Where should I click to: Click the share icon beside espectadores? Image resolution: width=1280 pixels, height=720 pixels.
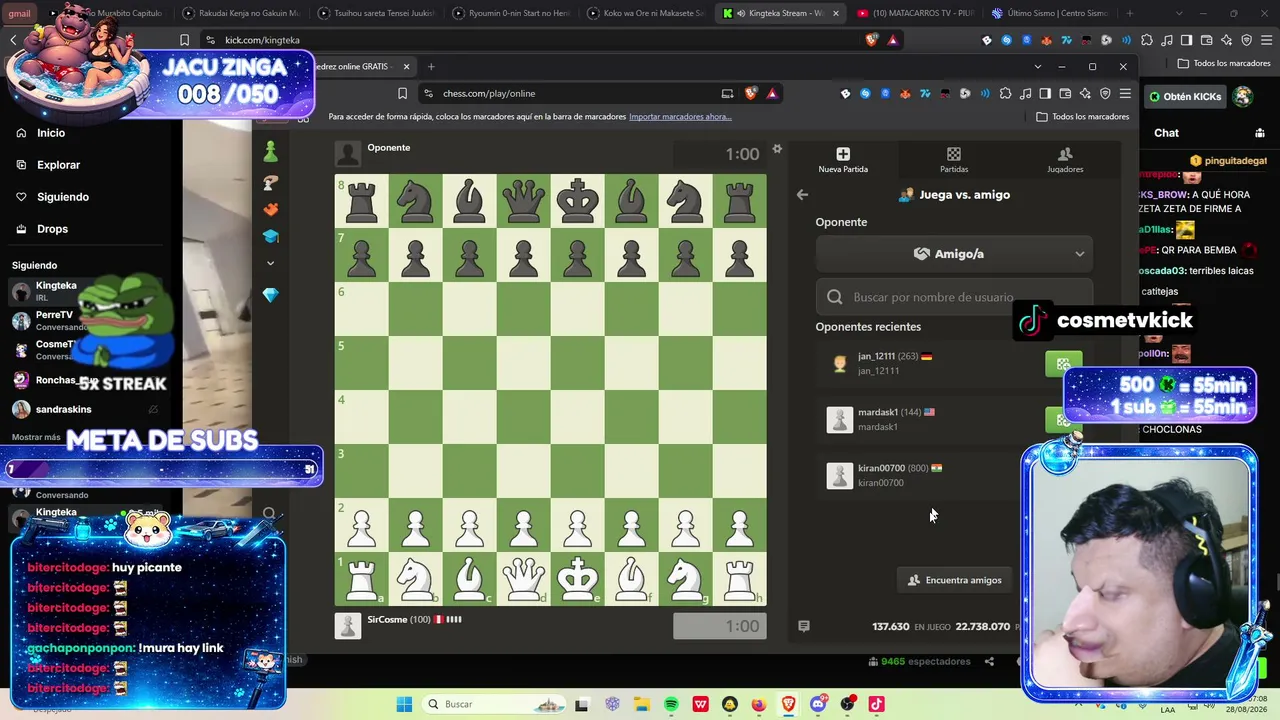click(989, 661)
